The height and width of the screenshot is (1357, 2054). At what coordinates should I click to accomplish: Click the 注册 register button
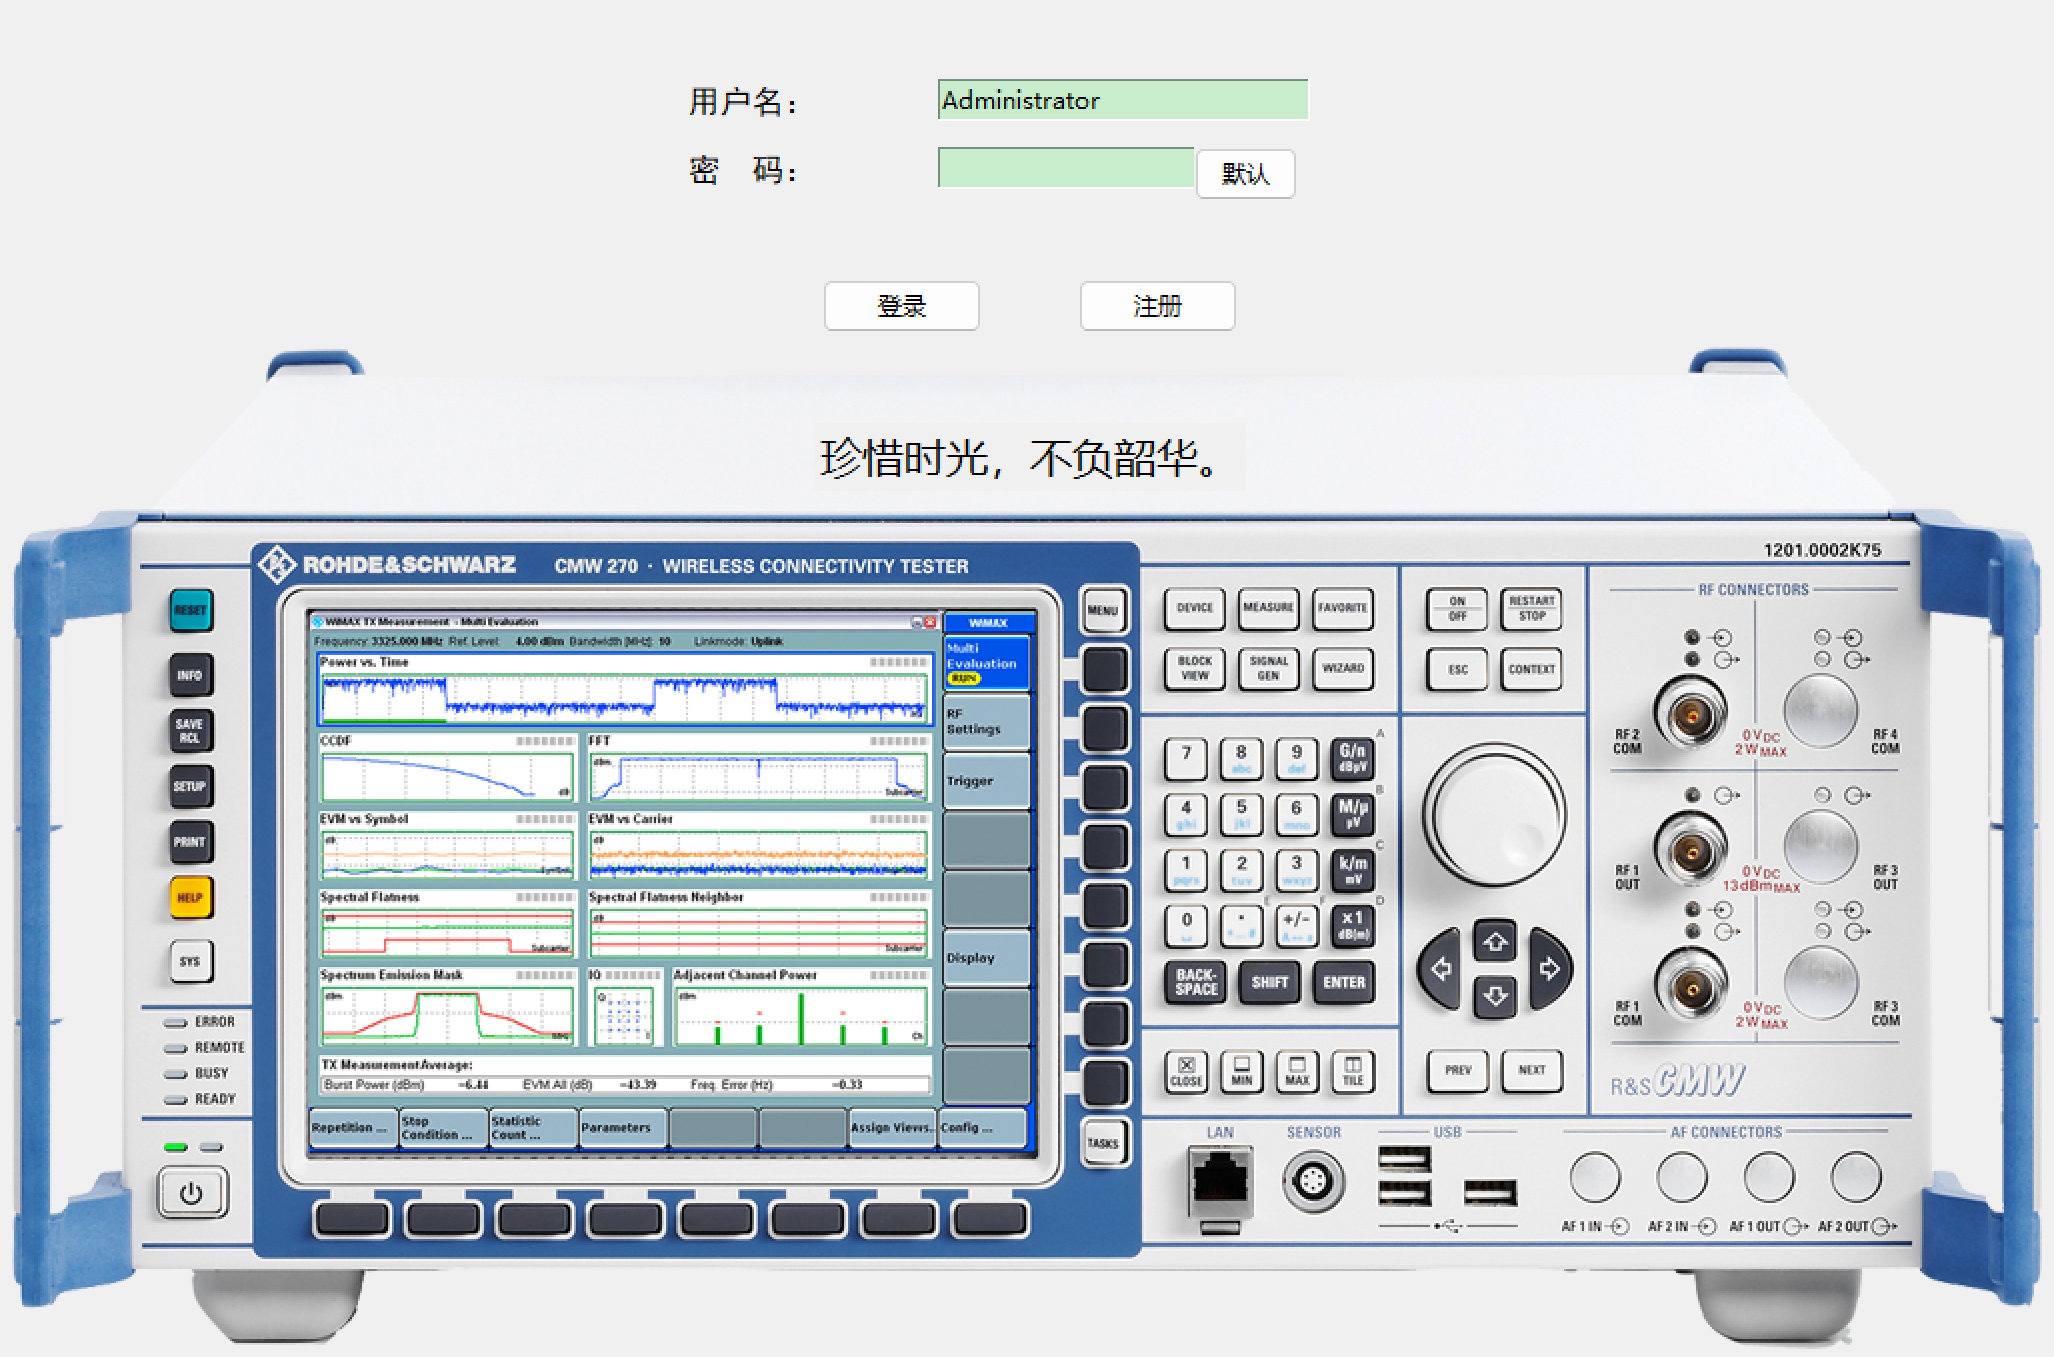pos(1157,306)
